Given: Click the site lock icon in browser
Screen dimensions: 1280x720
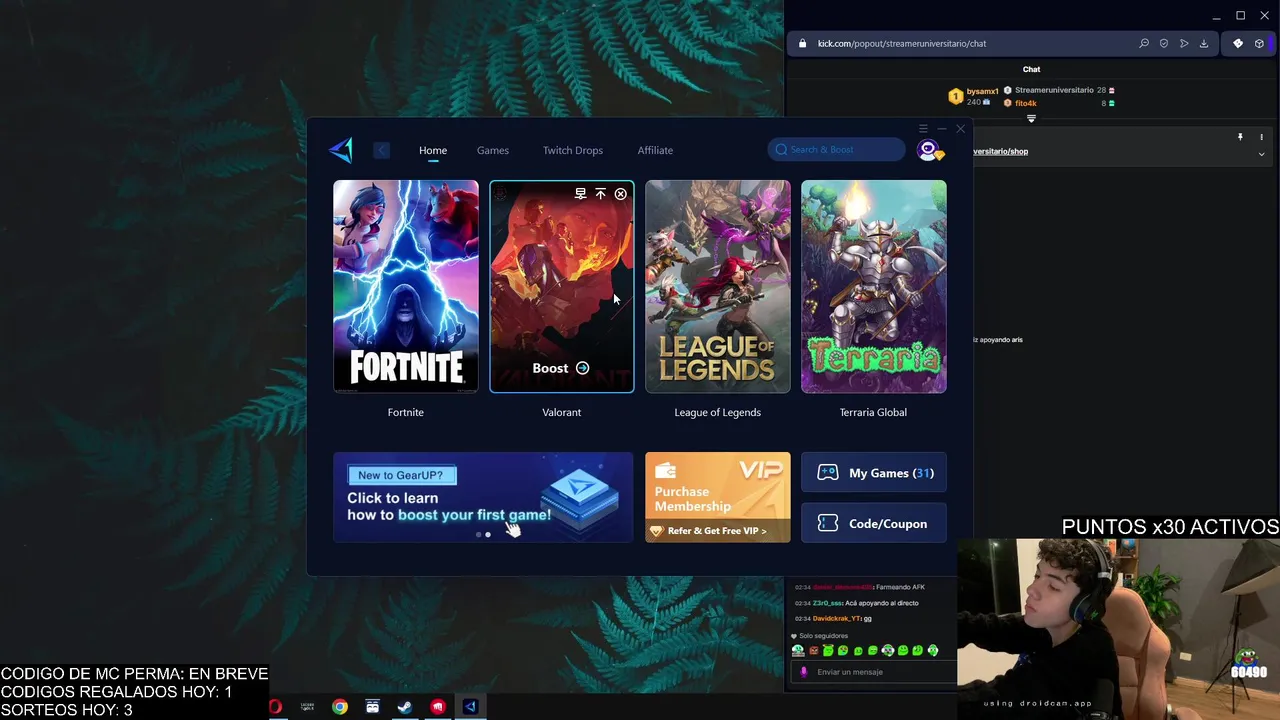Looking at the screenshot, I should pyautogui.click(x=802, y=44).
